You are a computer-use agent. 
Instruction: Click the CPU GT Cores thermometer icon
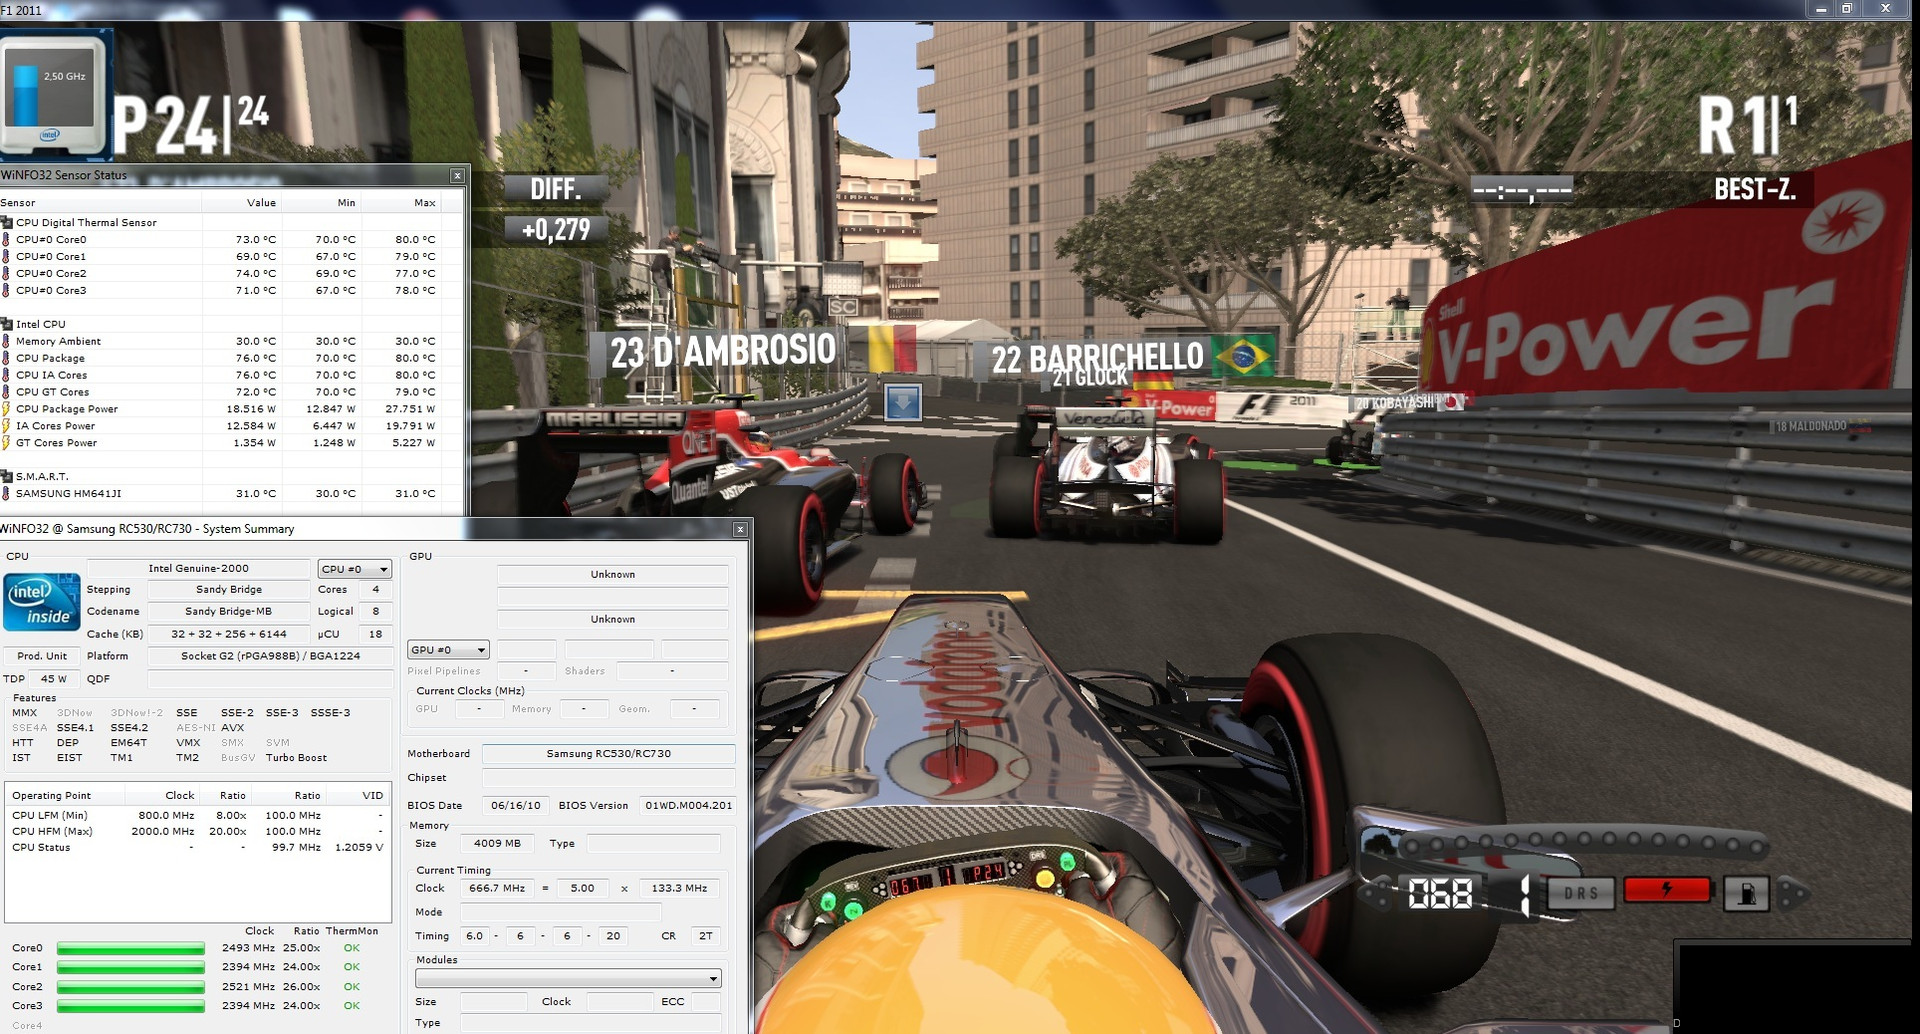pyautogui.click(x=6, y=392)
